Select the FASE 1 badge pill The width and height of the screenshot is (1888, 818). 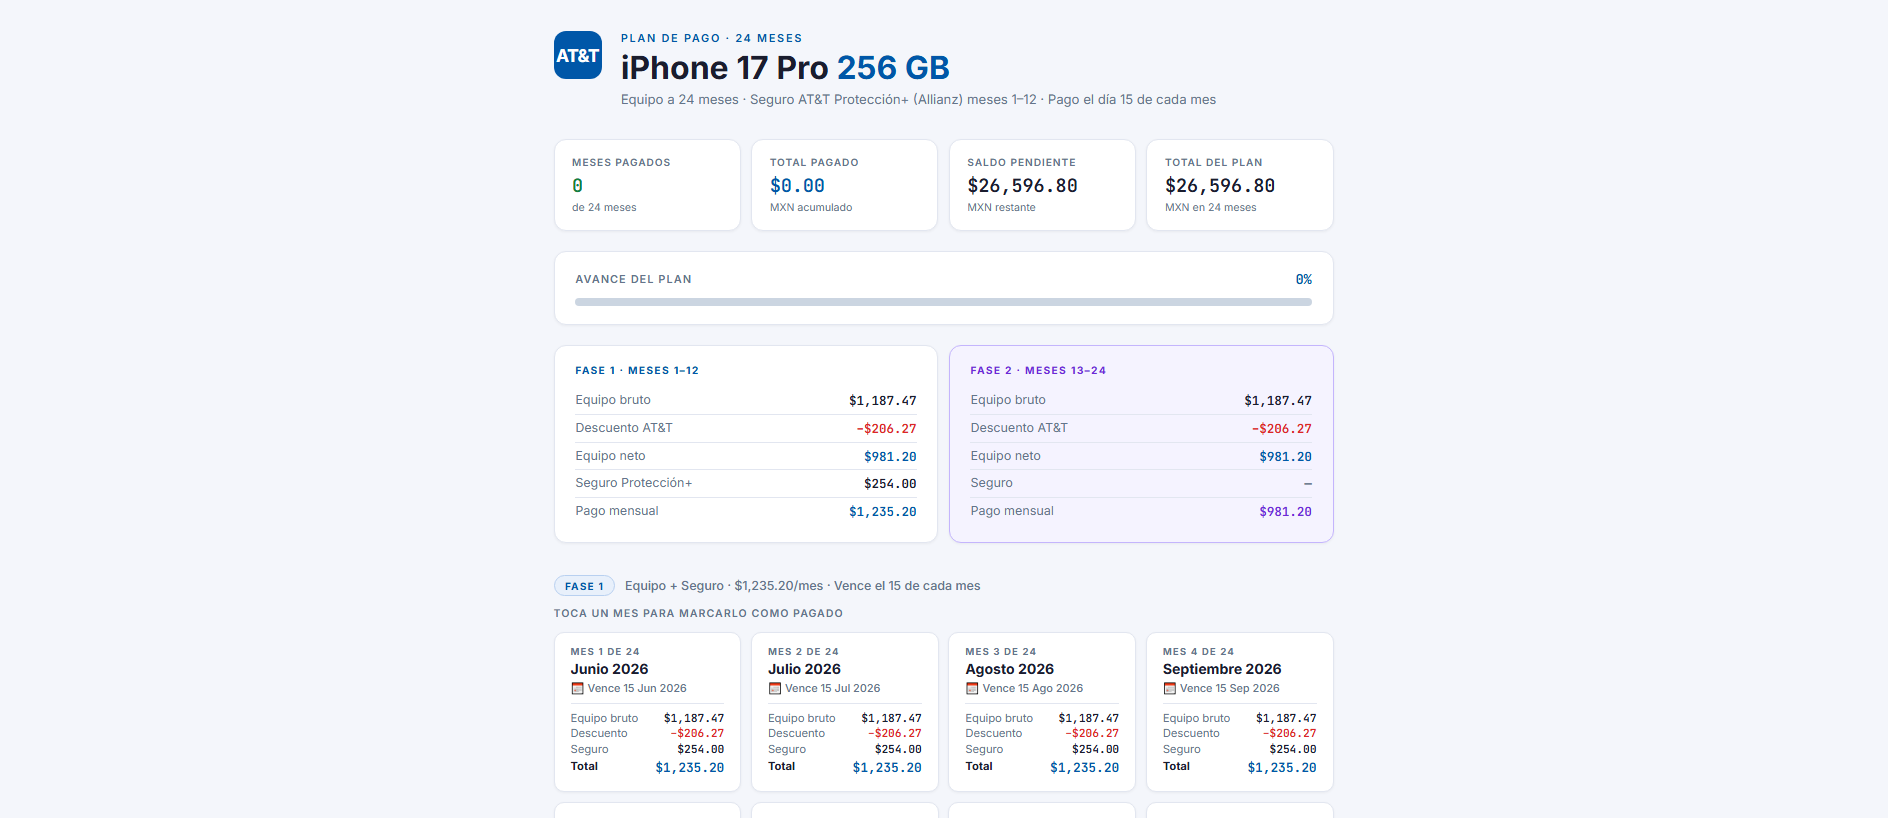point(584,586)
